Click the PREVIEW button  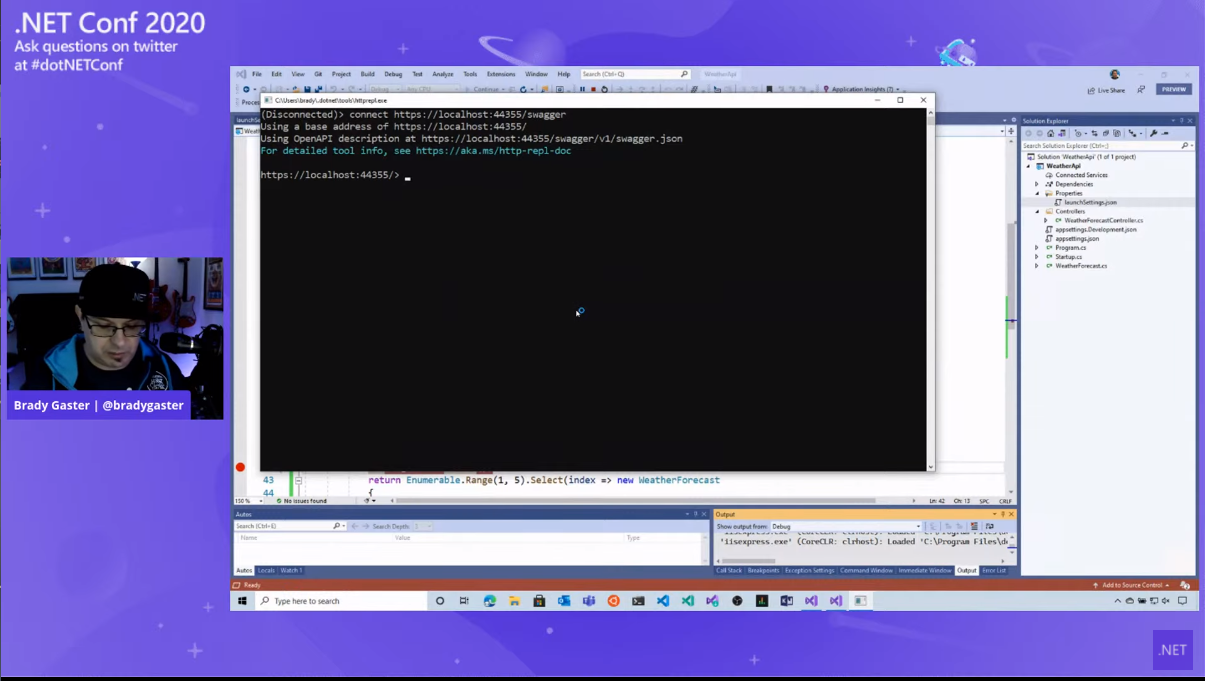click(1173, 89)
